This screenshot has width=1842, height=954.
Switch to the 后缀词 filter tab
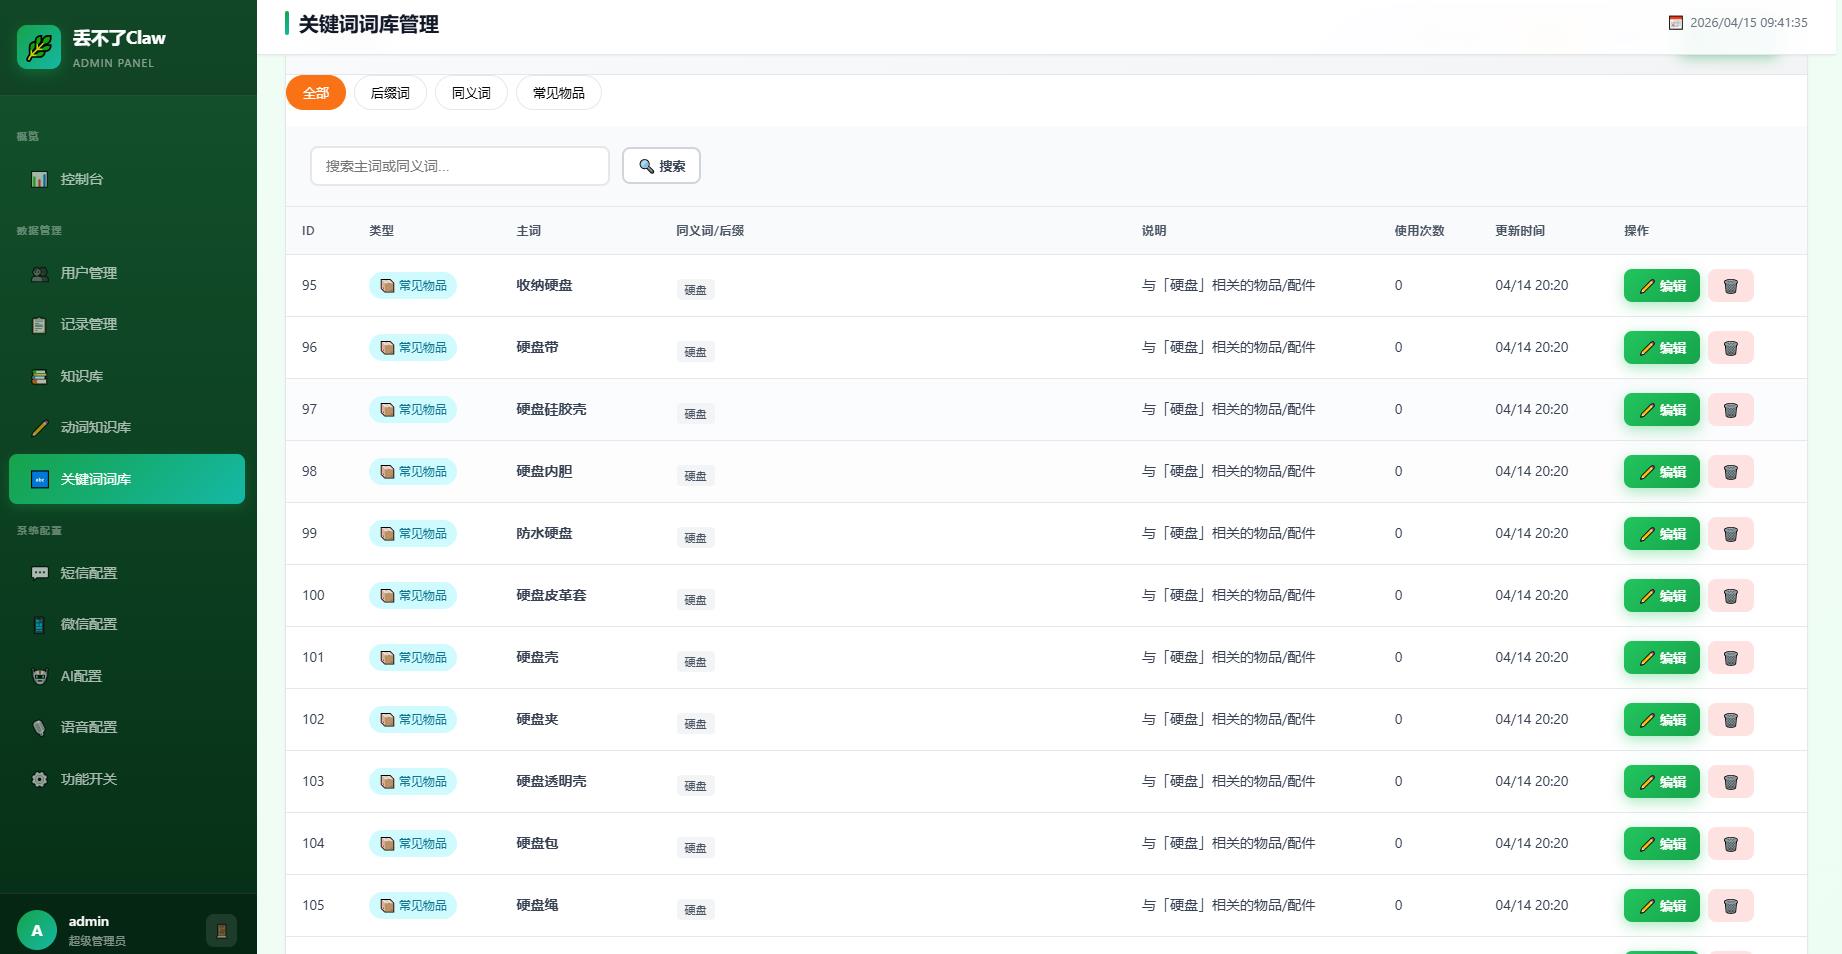click(x=390, y=93)
